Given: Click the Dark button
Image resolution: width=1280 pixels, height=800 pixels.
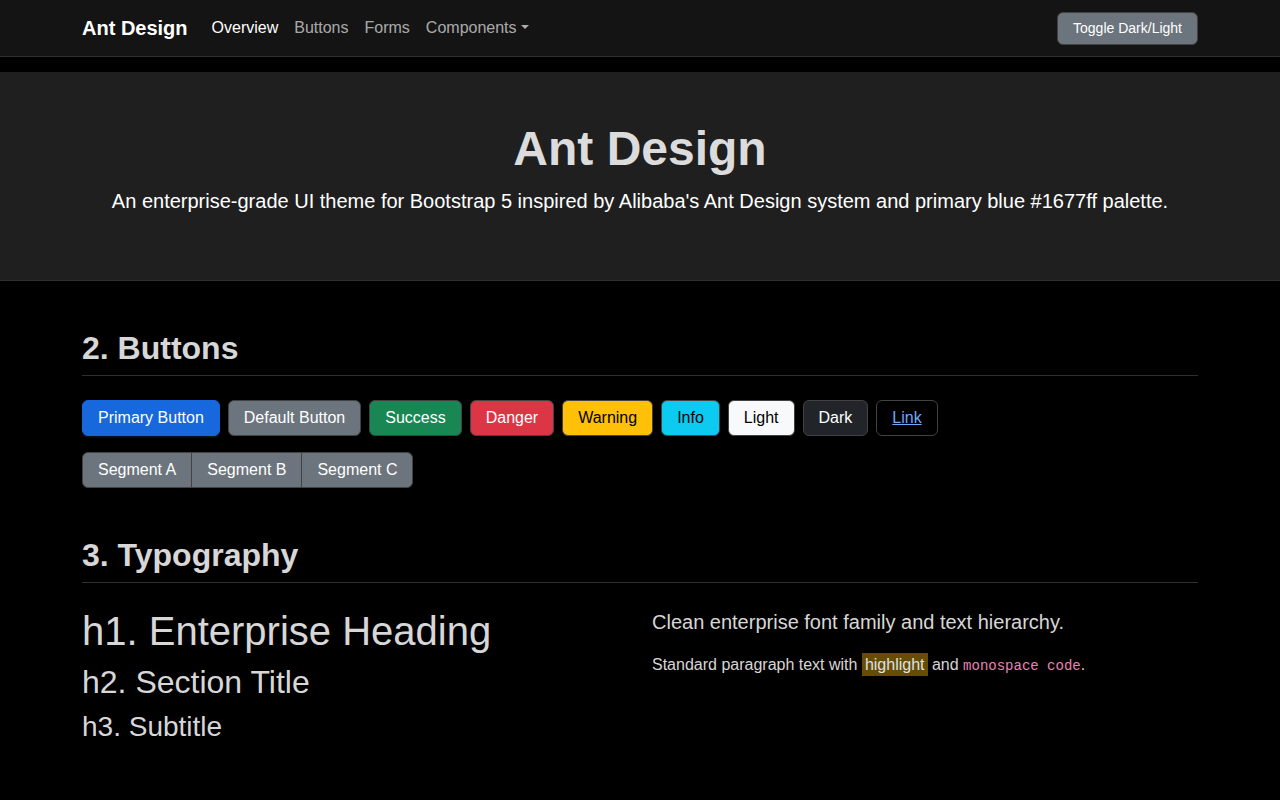Looking at the screenshot, I should (x=835, y=418).
